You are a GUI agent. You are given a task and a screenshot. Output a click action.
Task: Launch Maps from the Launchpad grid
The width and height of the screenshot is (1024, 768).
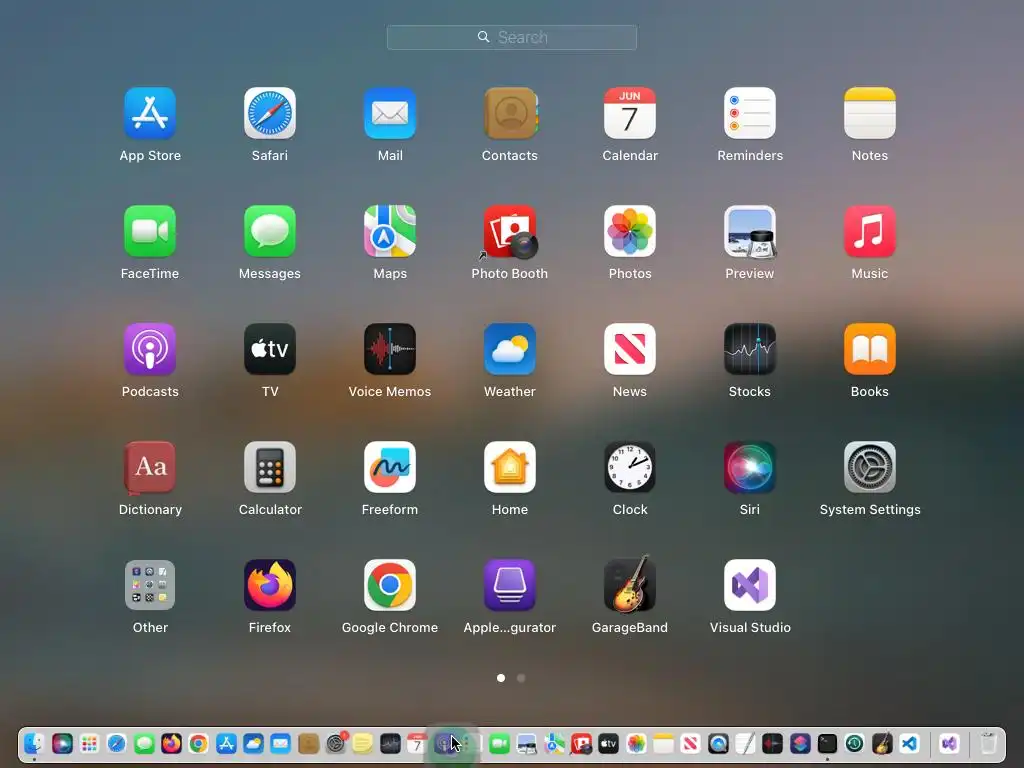click(x=390, y=231)
